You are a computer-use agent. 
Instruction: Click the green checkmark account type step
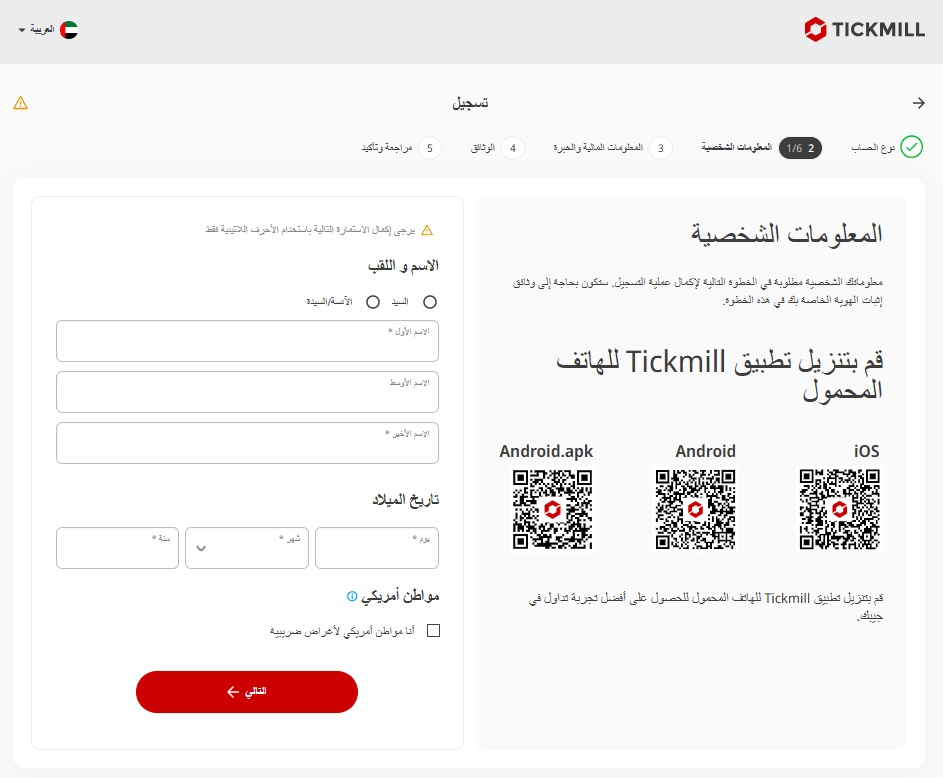pos(911,148)
